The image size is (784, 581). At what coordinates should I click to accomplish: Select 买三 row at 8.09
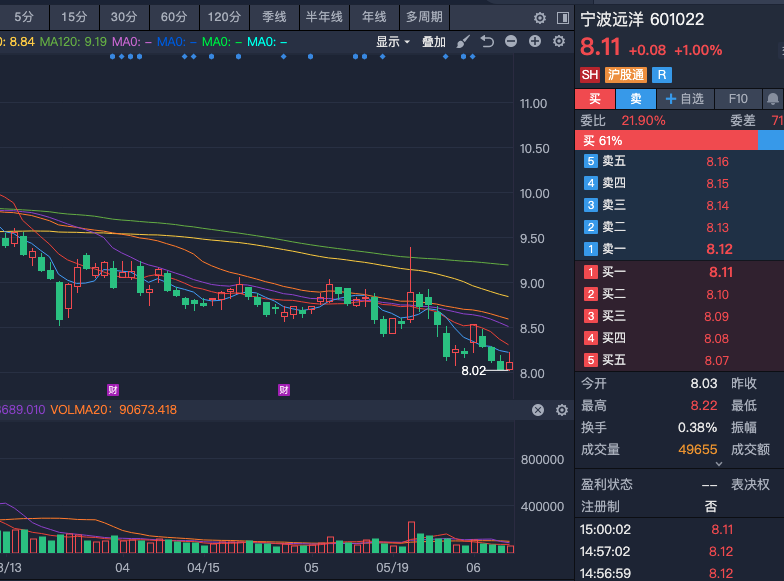coord(680,316)
